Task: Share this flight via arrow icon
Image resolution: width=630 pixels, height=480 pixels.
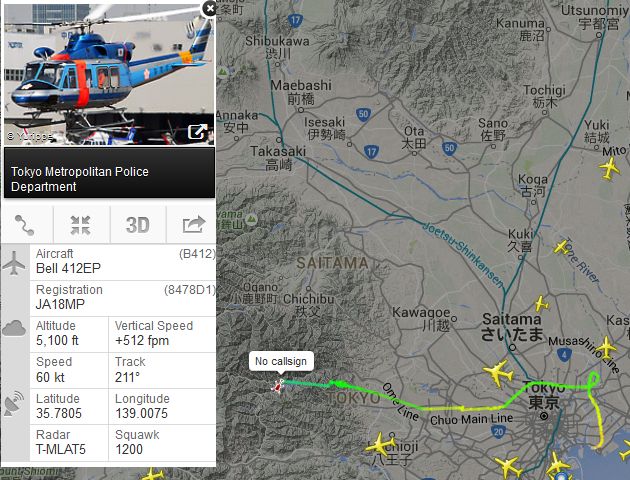Action: click(193, 225)
